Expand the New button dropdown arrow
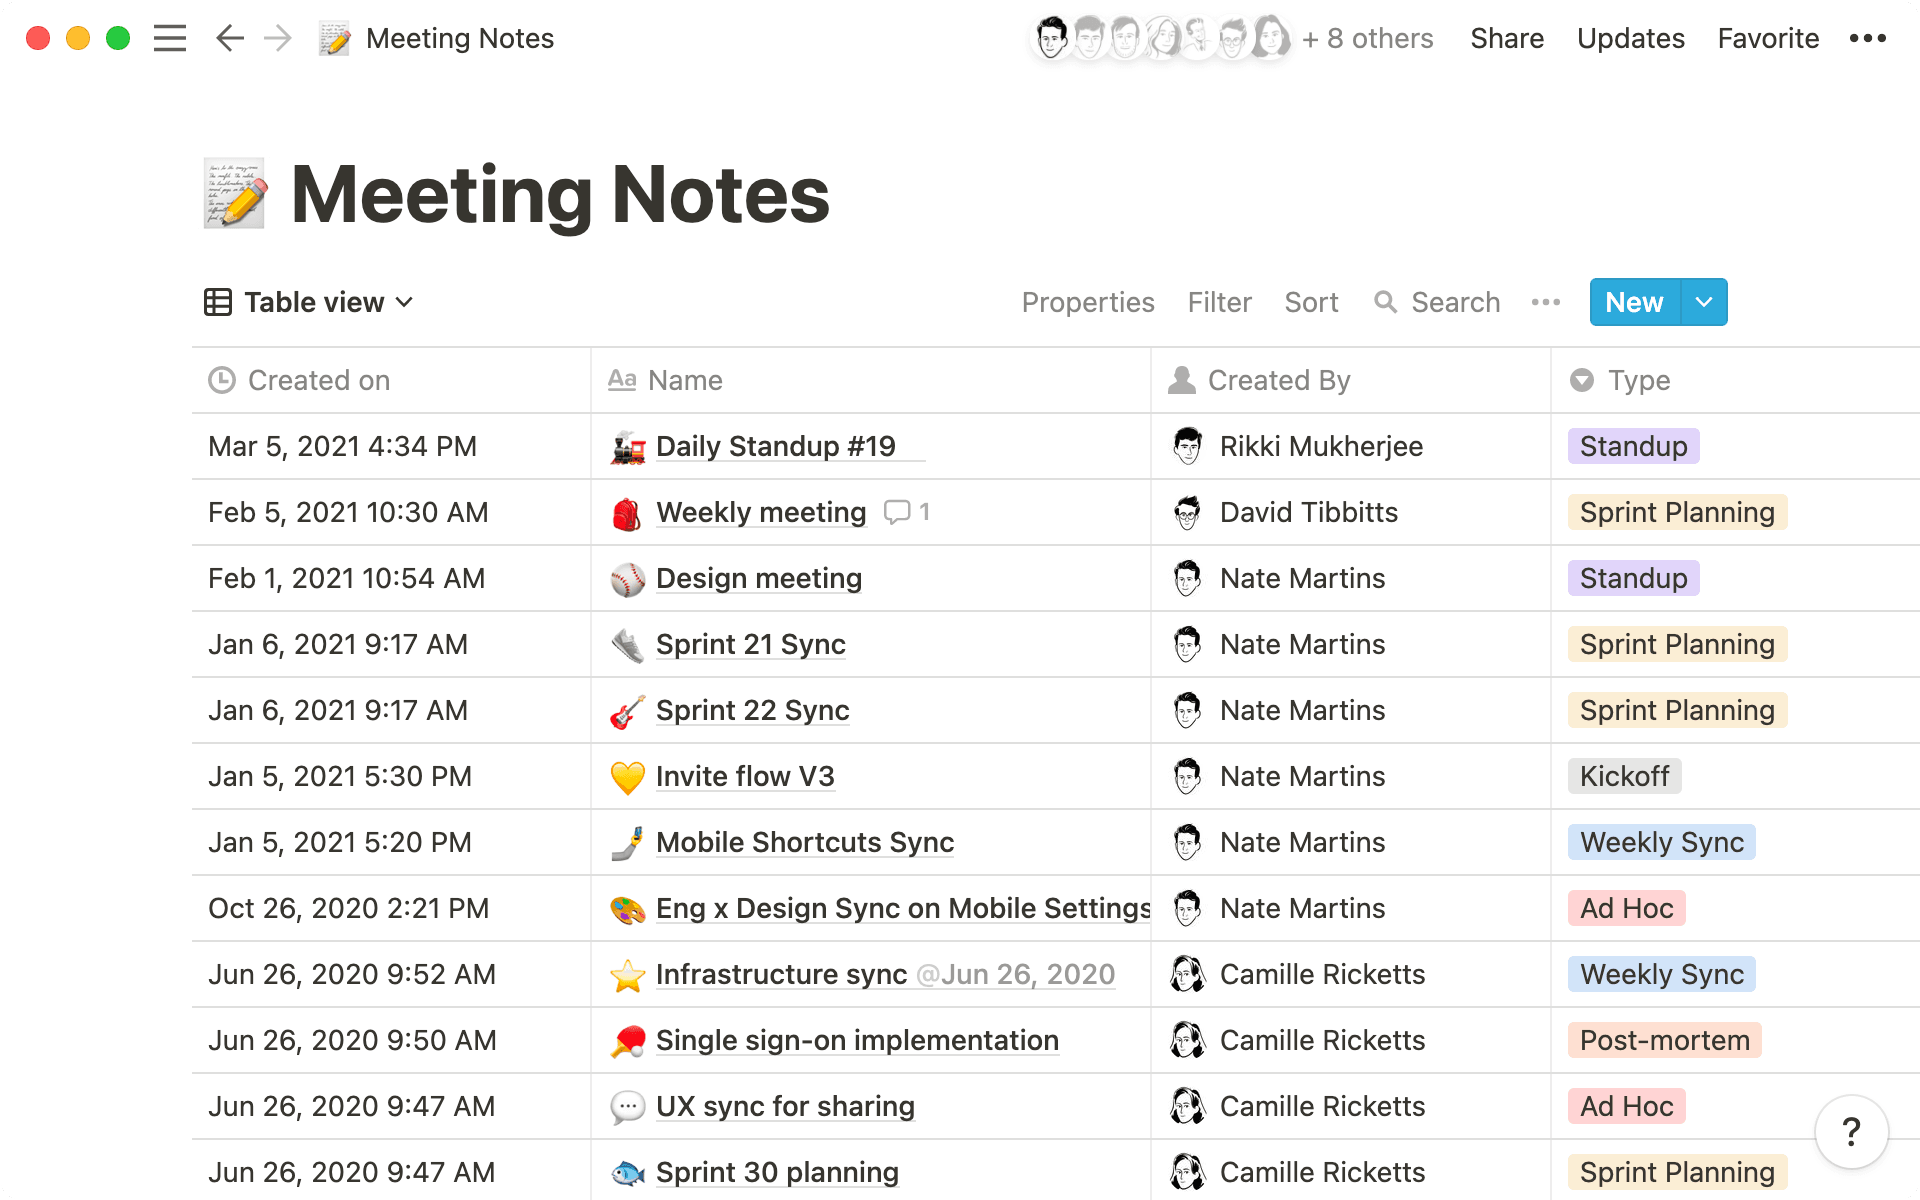Screen dimensions: 1920x1200 [1704, 302]
